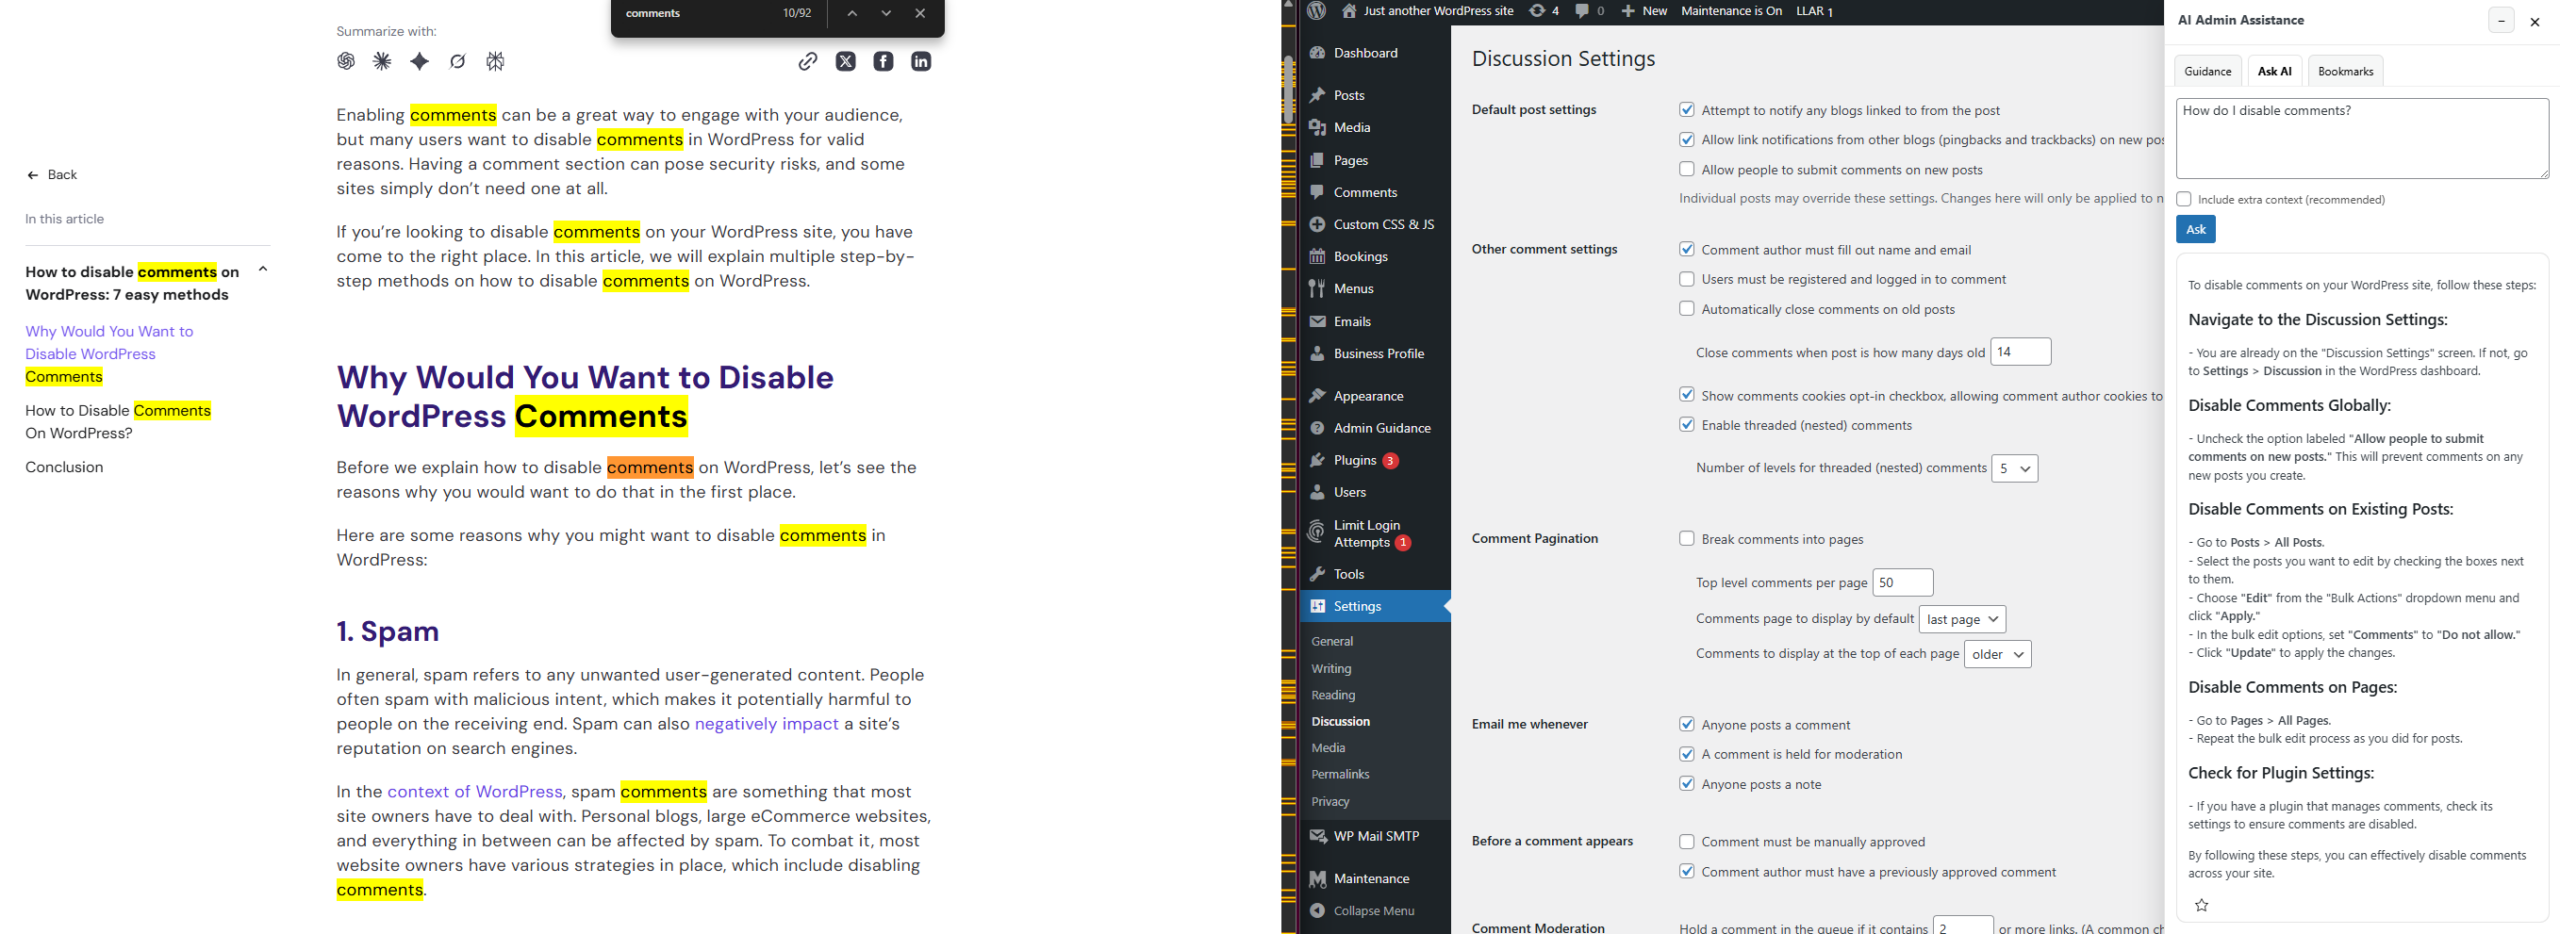Toggle 'Enable threaded (nested) comments'
The image size is (2560, 934).
(x=1687, y=424)
